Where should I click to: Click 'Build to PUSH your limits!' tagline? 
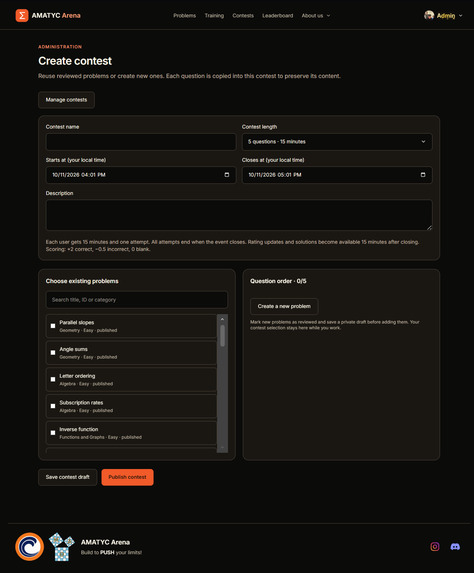(x=111, y=552)
